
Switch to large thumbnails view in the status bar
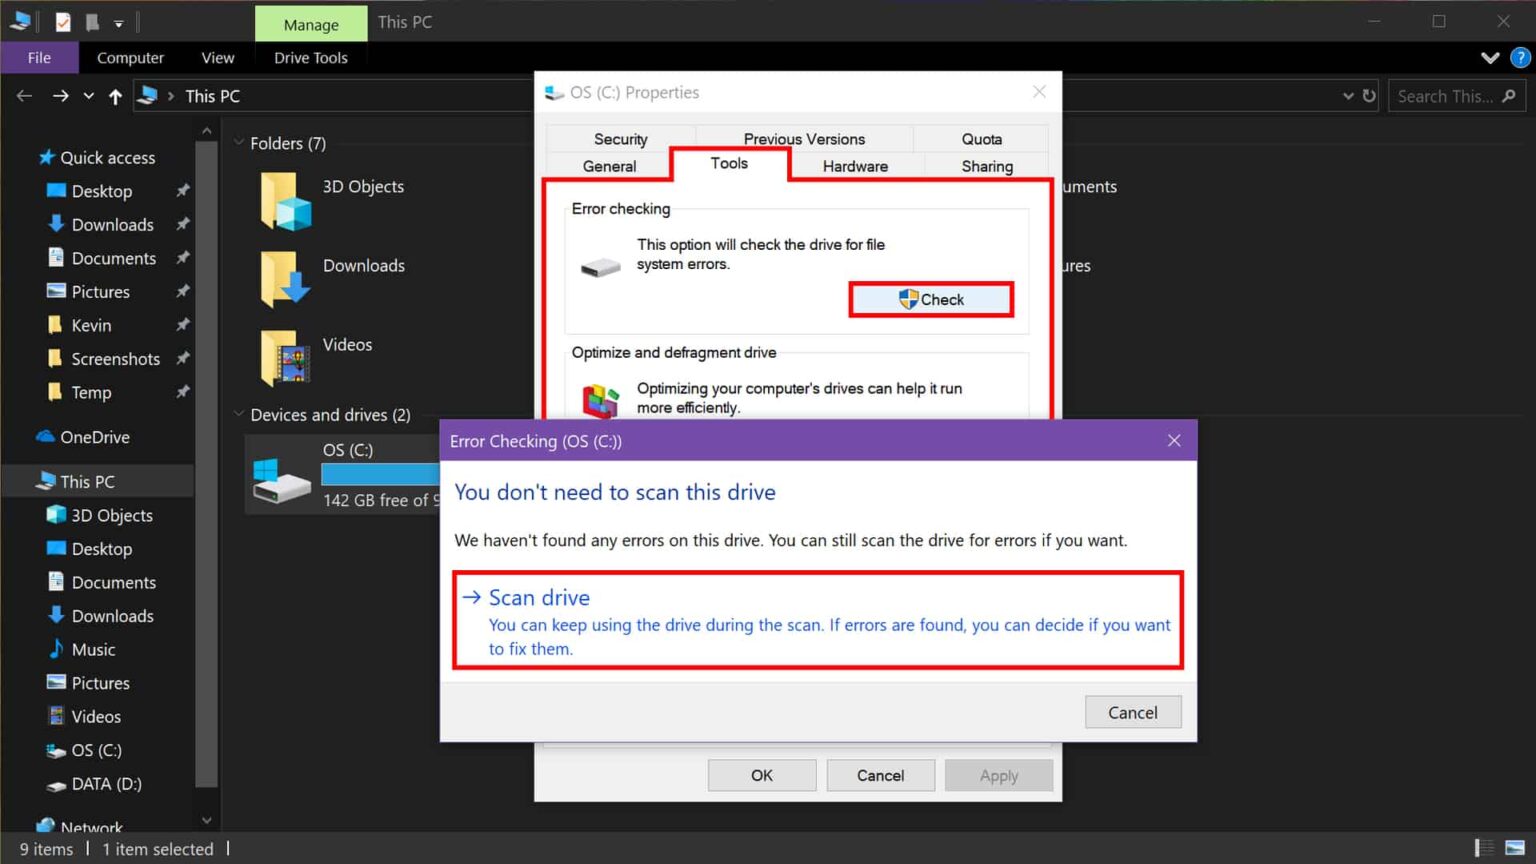1514,848
